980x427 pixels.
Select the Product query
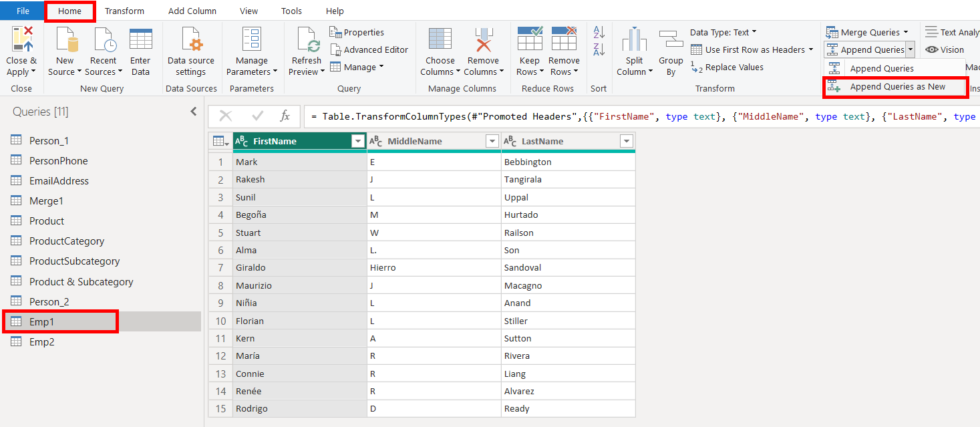tap(46, 221)
